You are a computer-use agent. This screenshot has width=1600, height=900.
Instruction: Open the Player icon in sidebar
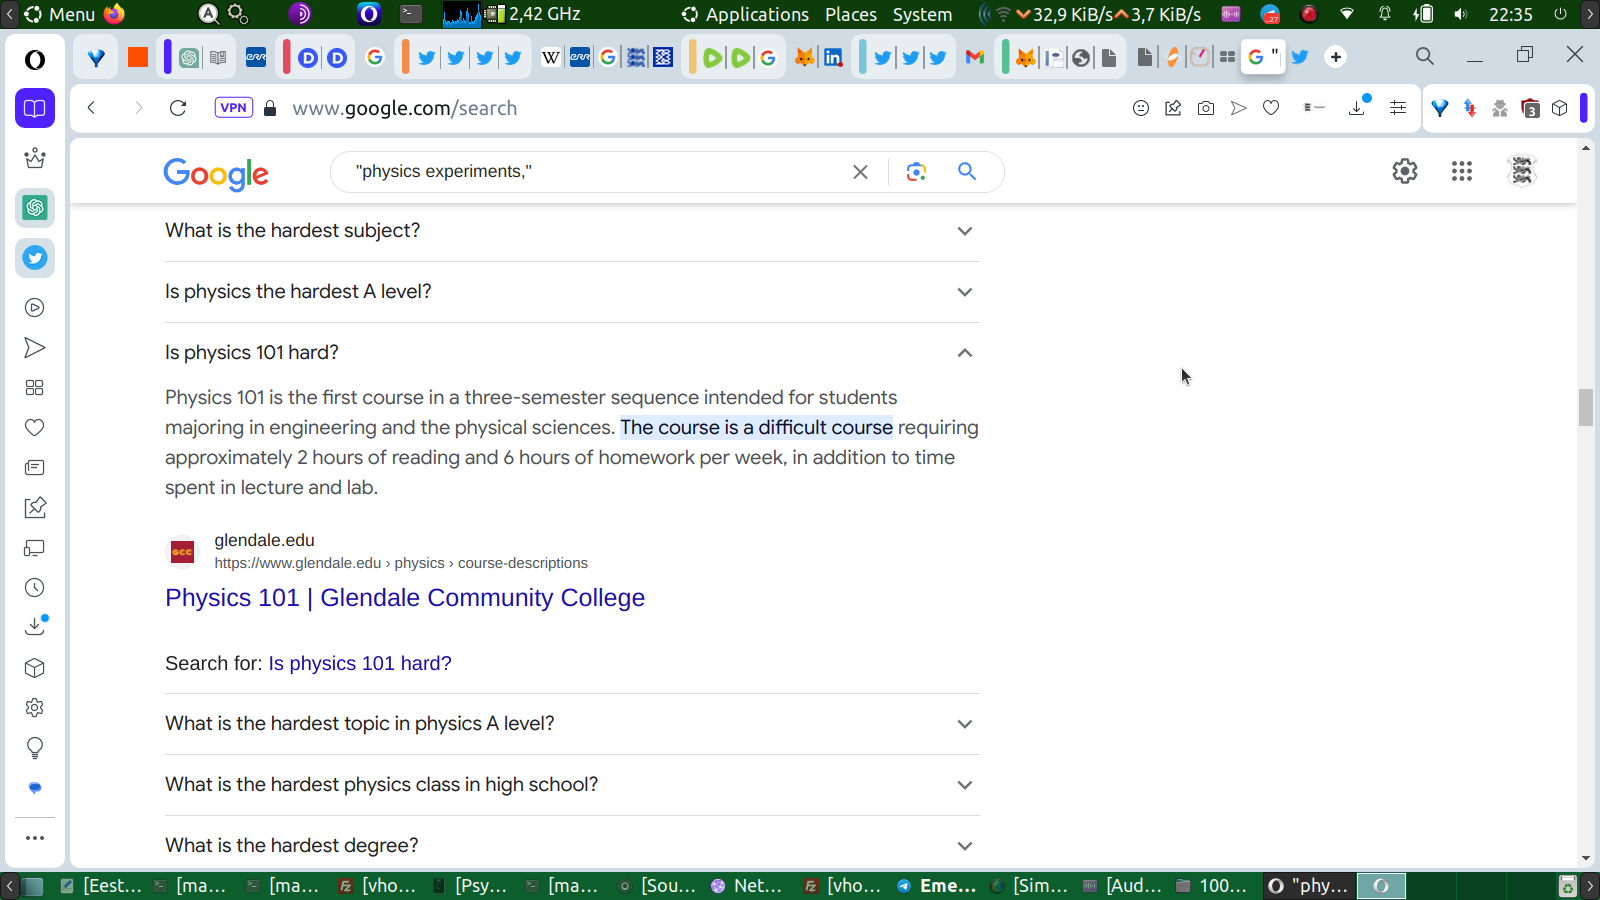[x=35, y=308]
